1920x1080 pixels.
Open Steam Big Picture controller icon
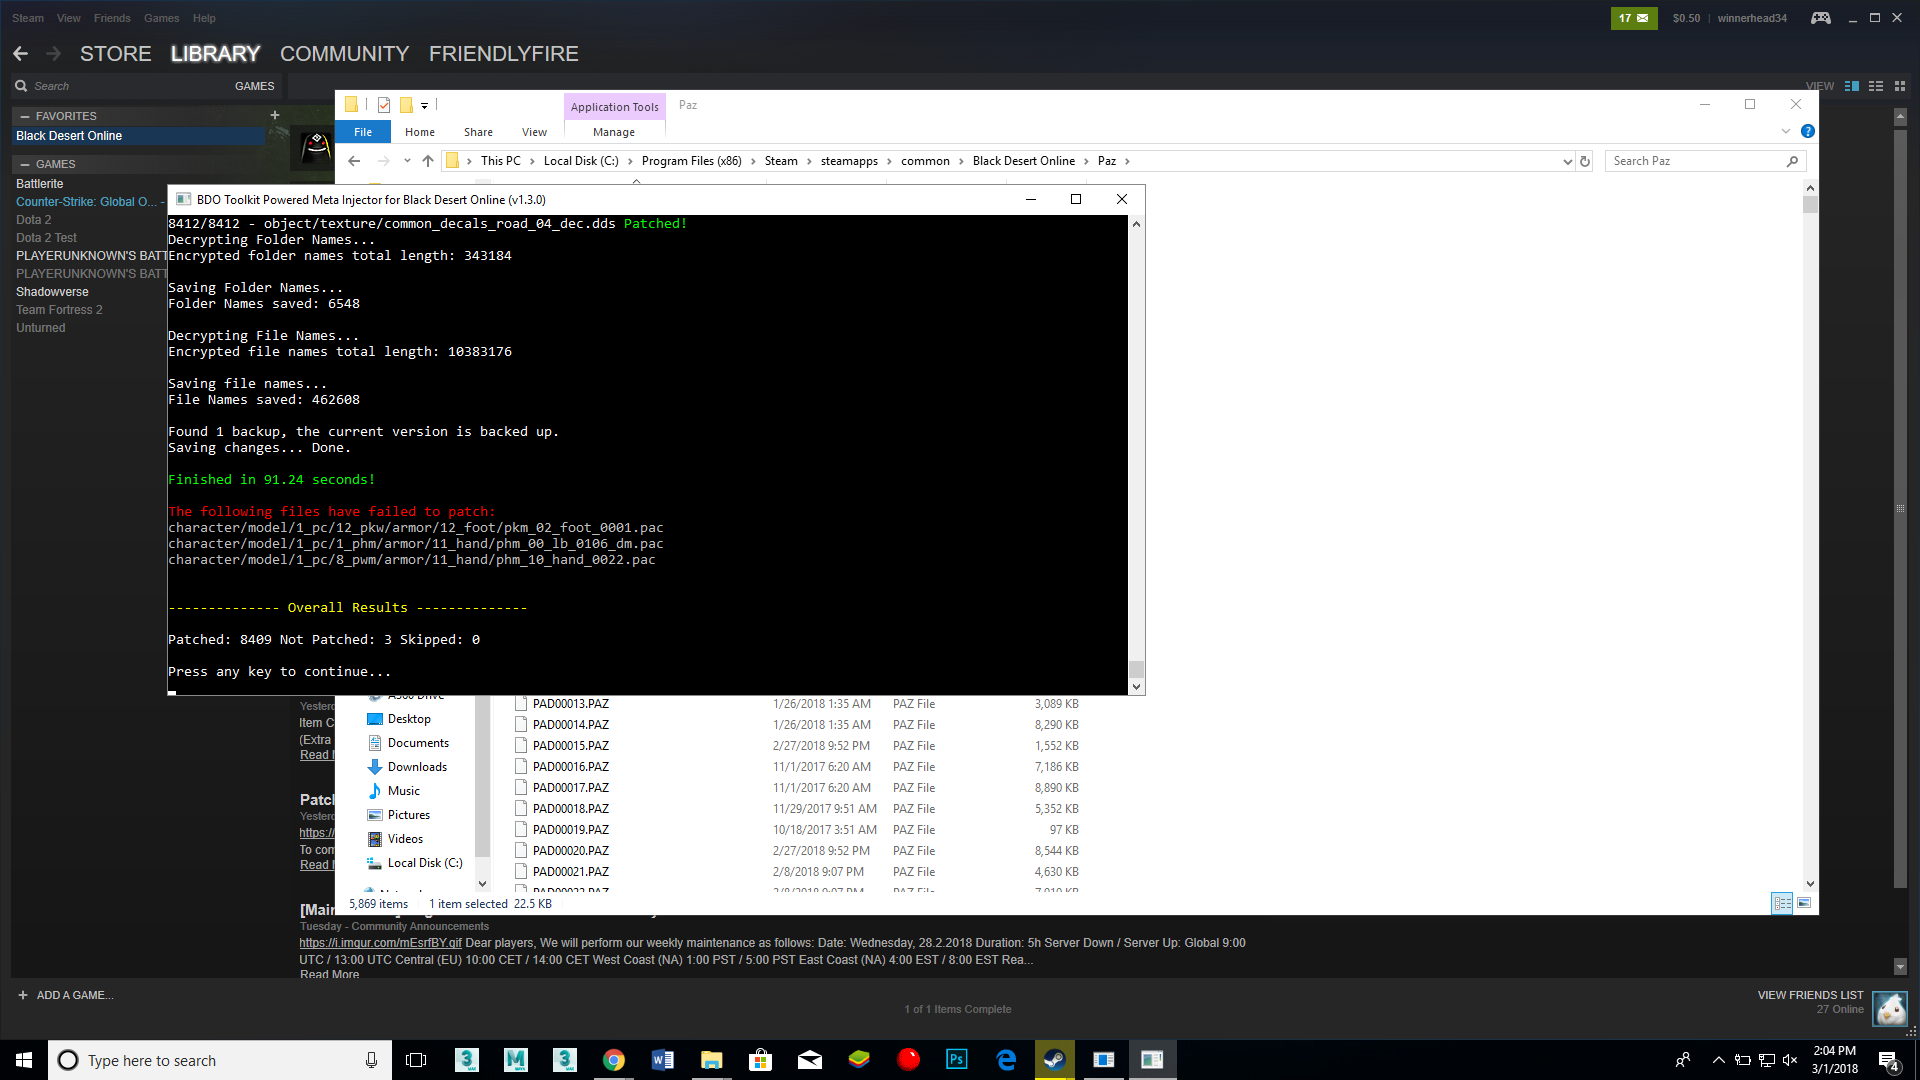click(1820, 18)
